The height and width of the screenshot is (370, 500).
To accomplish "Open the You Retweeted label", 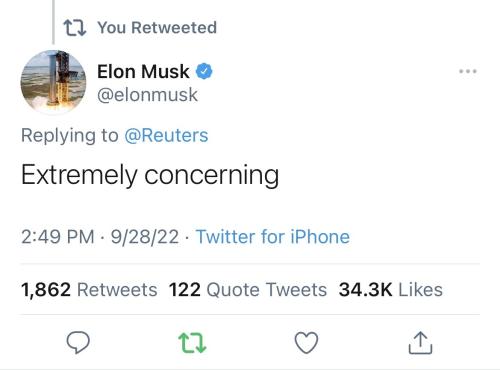I will (157, 27).
